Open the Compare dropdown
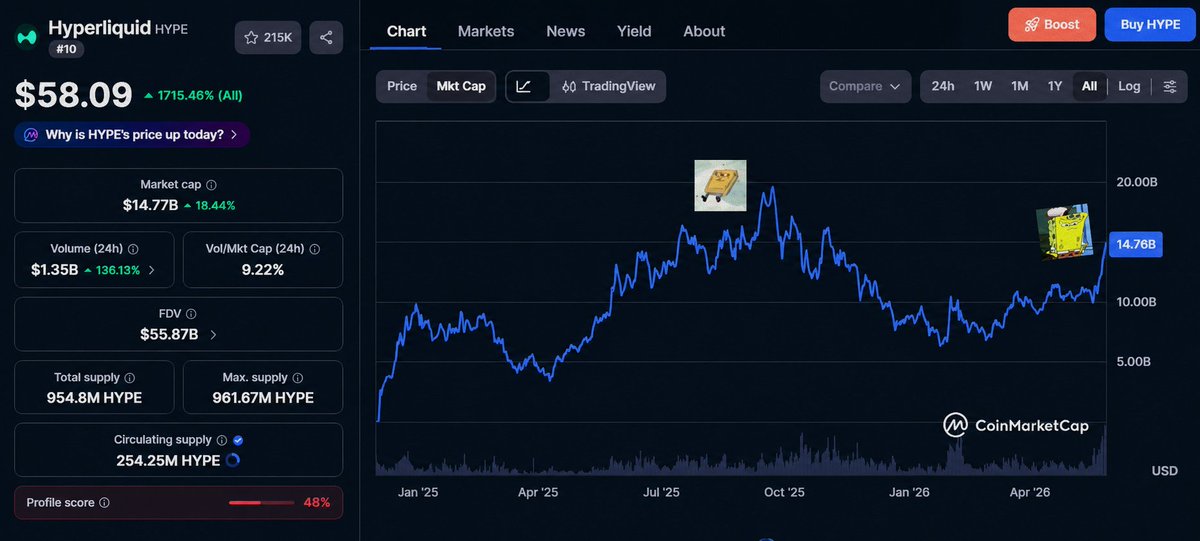Viewport: 1200px width, 541px height. click(x=866, y=86)
